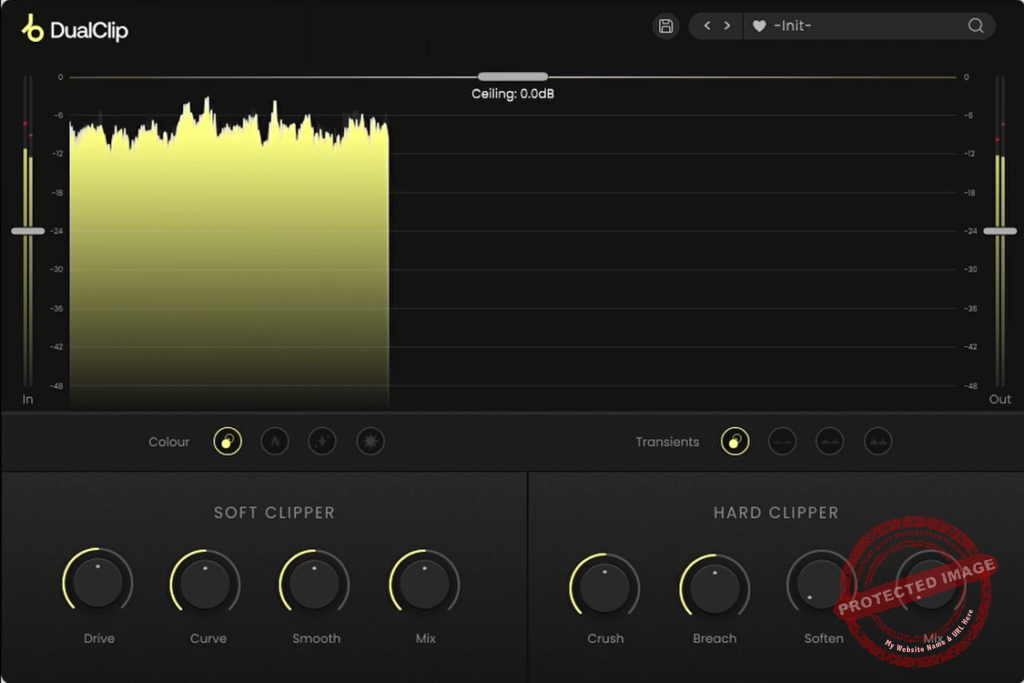Select the second Transients mode
1024x683 pixels.
tap(782, 441)
